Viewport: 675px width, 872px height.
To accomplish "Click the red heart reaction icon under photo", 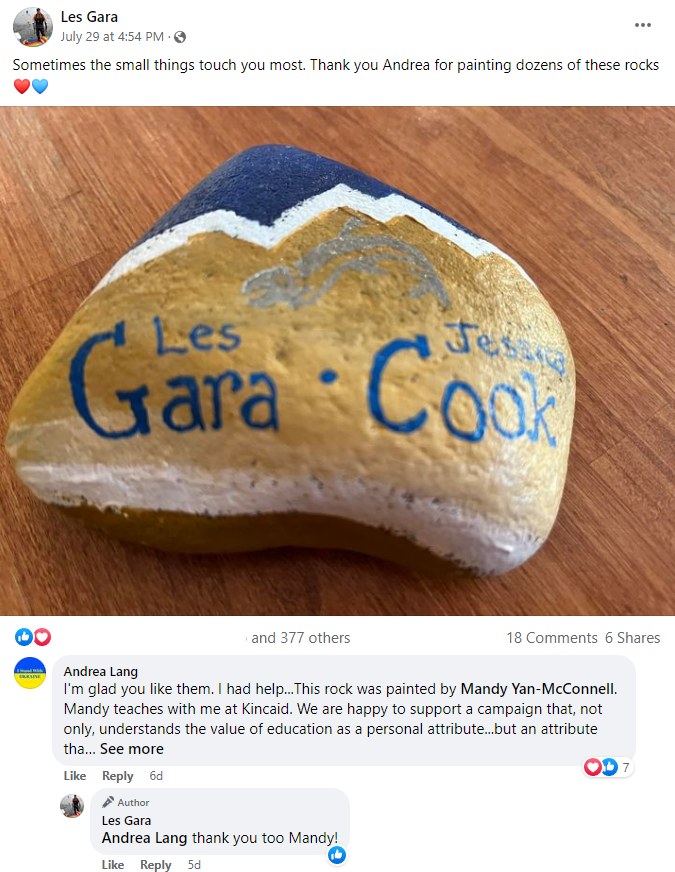I will [42, 637].
